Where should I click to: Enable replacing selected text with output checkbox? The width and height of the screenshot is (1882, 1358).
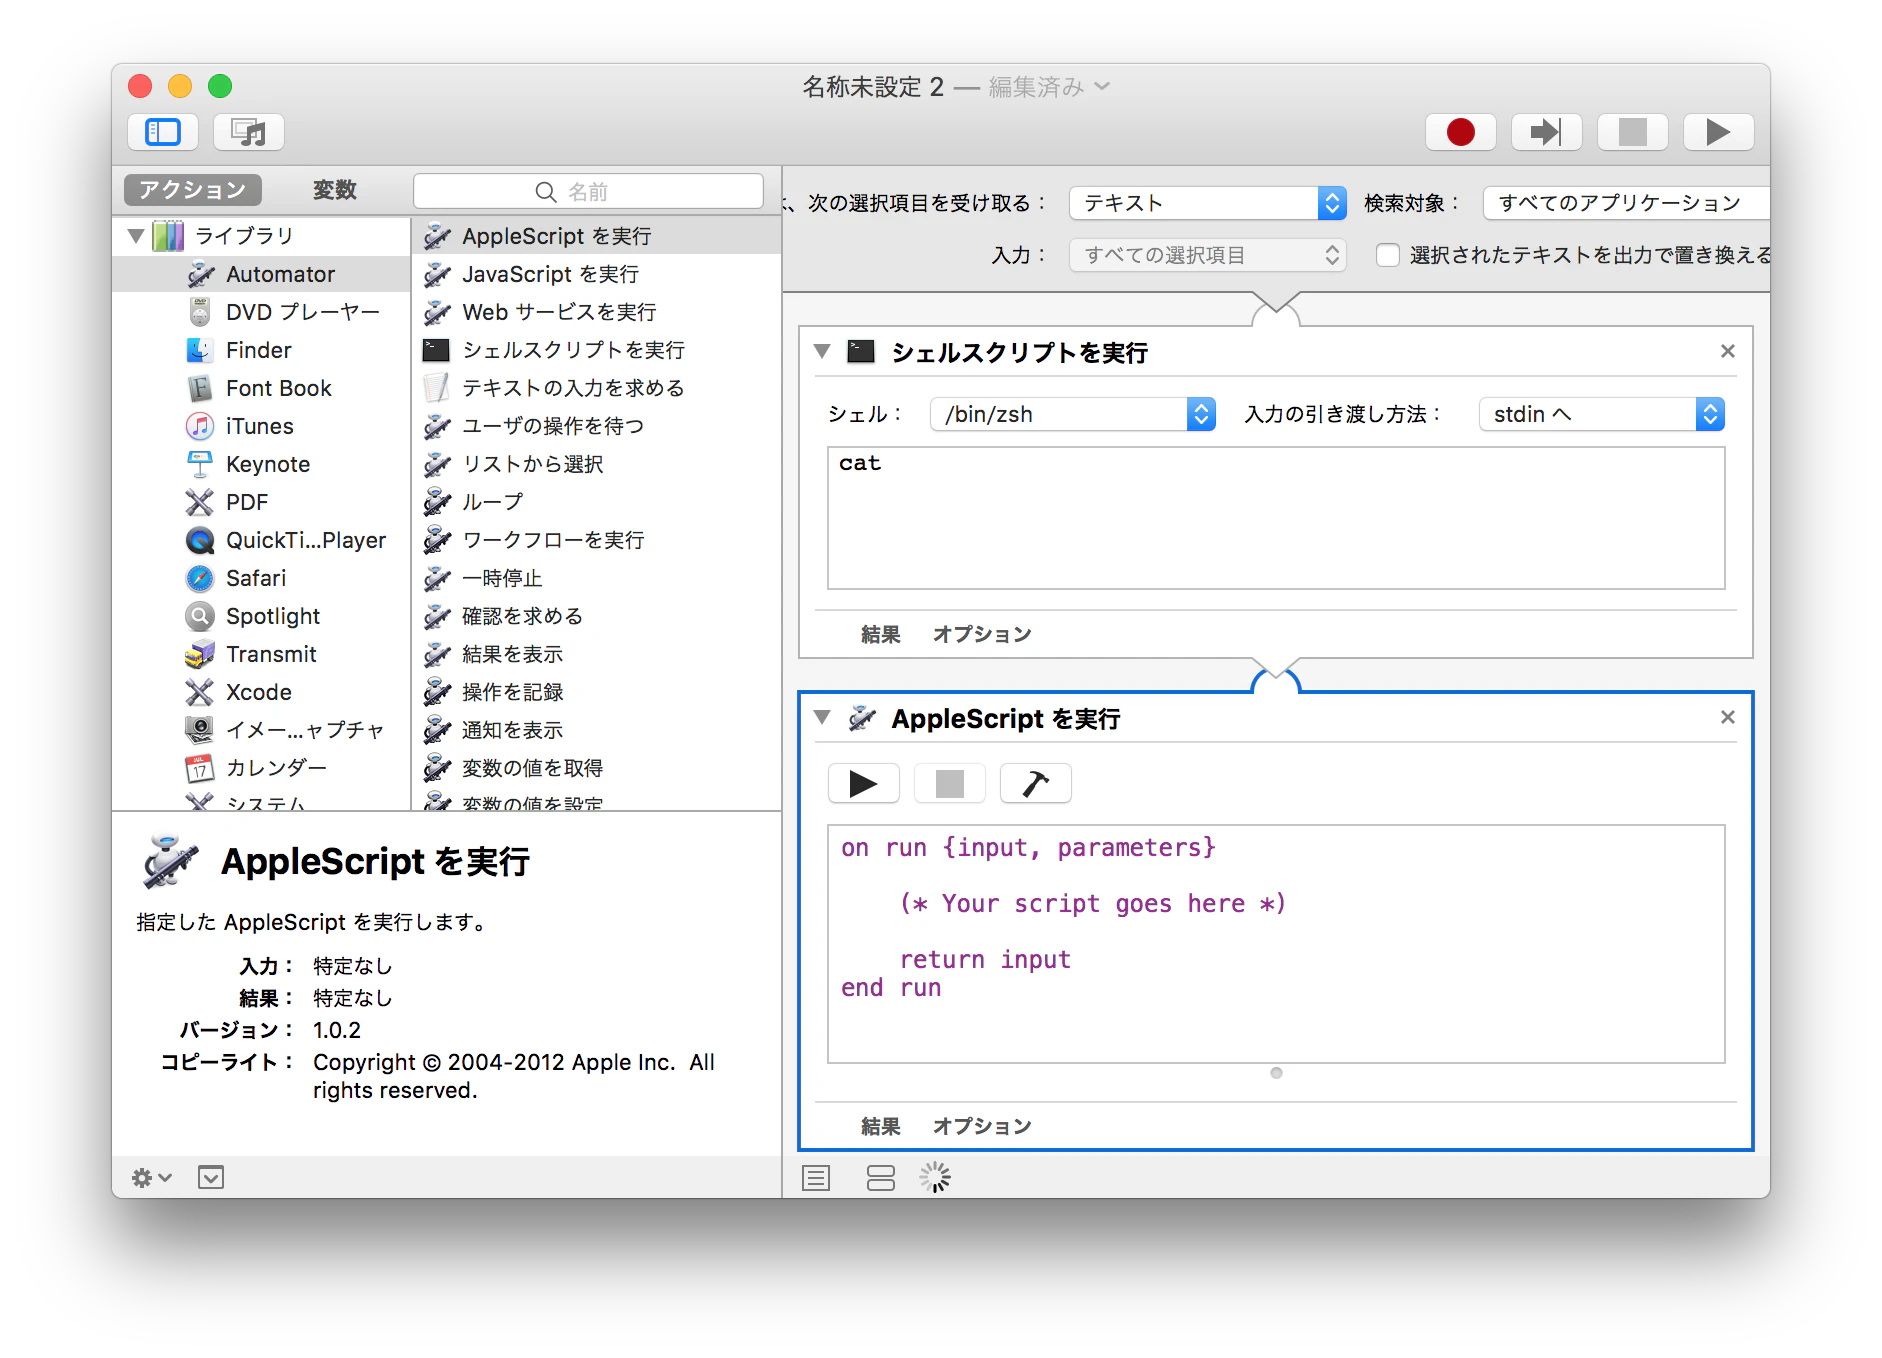click(x=1387, y=255)
